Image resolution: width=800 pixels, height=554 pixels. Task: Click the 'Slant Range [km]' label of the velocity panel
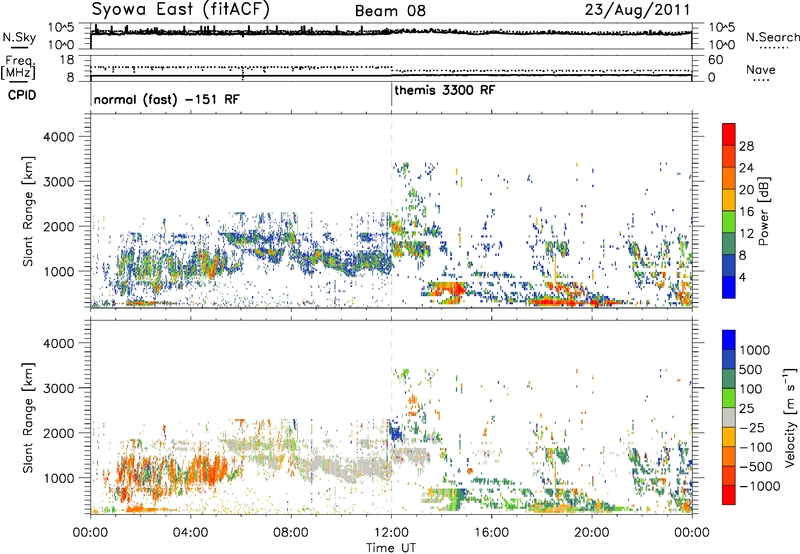pyautogui.click(x=28, y=418)
